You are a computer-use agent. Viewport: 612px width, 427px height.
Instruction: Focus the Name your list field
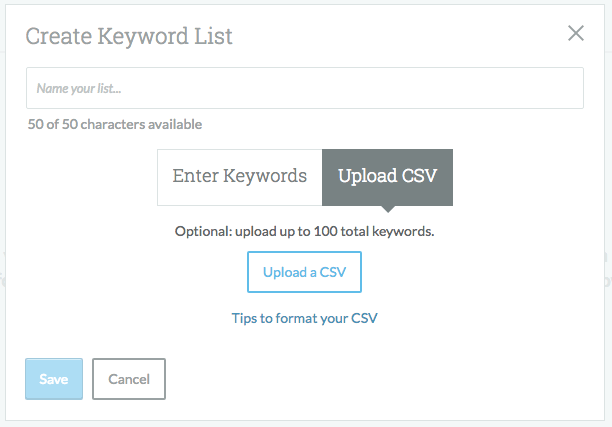pos(305,88)
